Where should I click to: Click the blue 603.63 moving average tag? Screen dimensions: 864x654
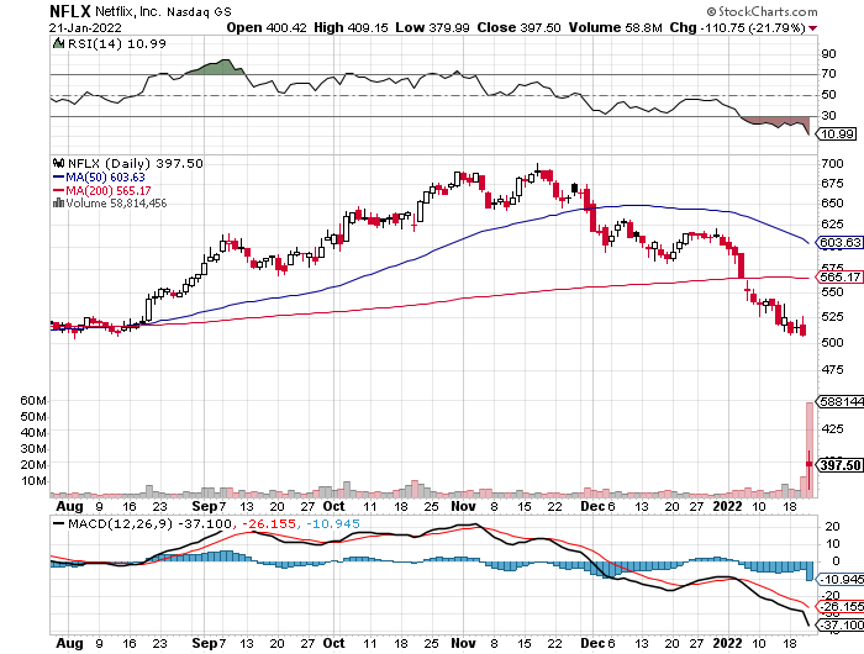coord(839,242)
